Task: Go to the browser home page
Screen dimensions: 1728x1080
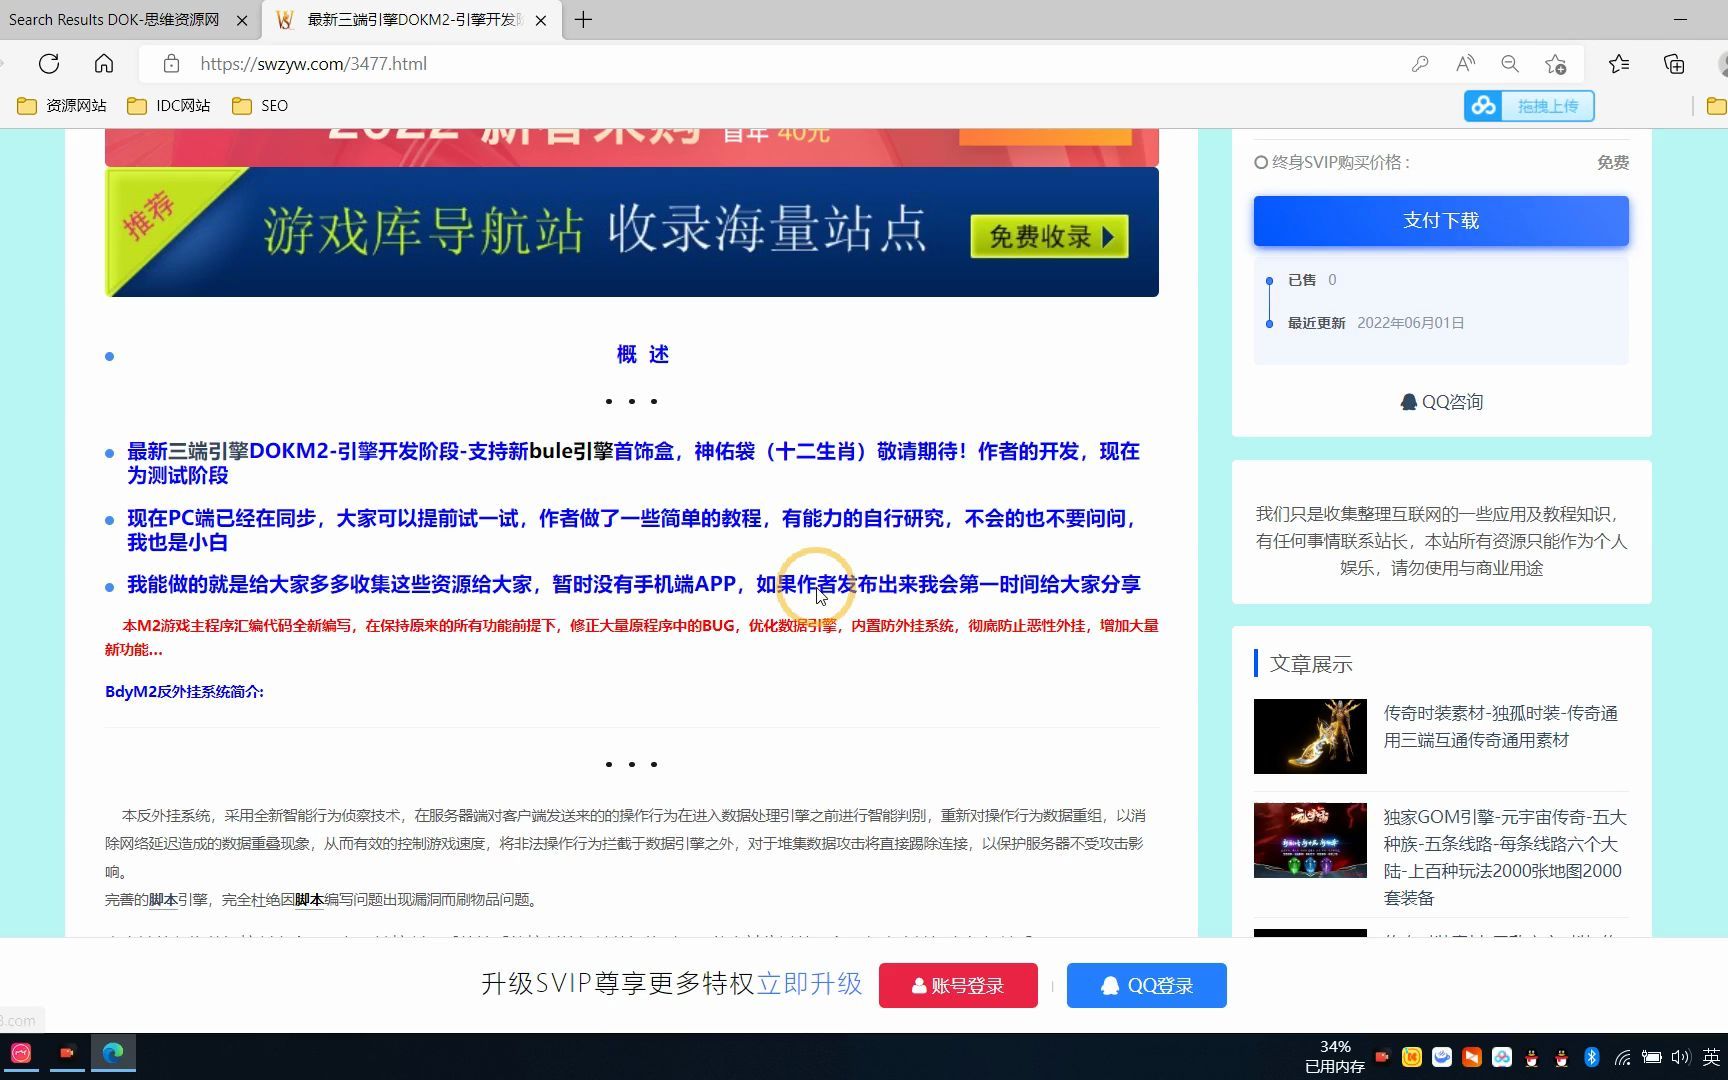Action: tap(104, 64)
